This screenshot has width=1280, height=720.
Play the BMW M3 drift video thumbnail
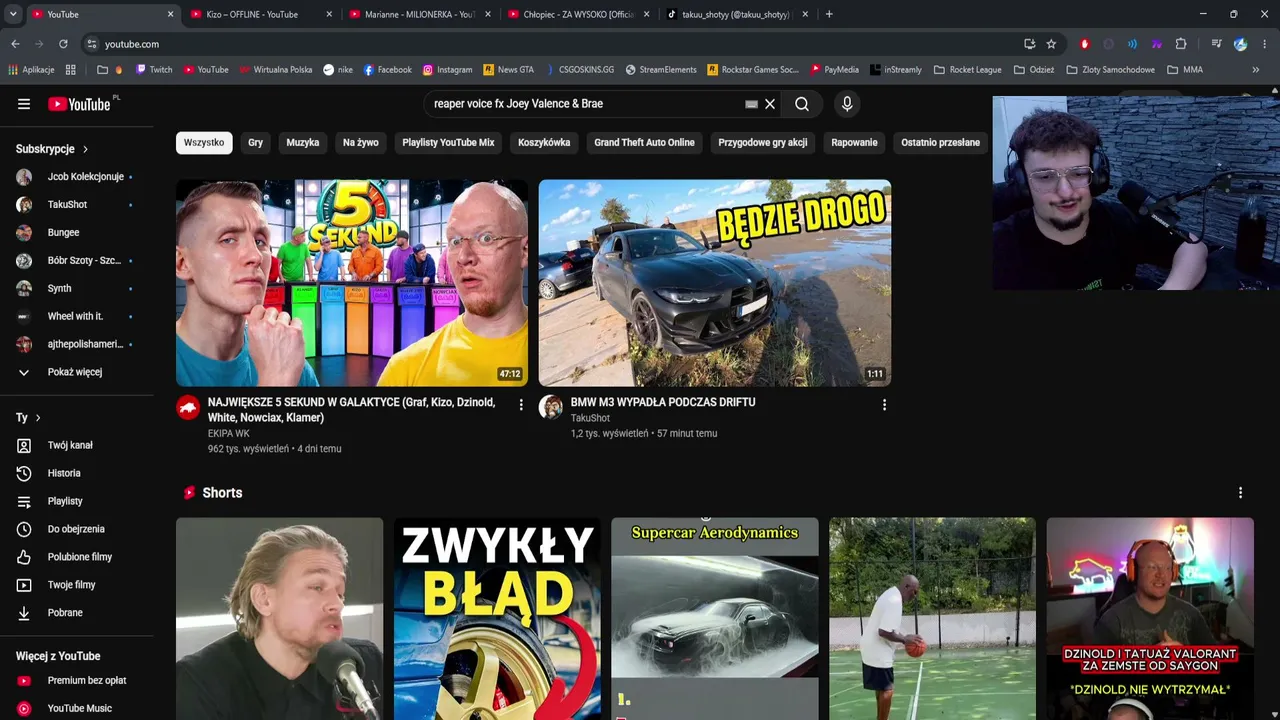(x=715, y=283)
